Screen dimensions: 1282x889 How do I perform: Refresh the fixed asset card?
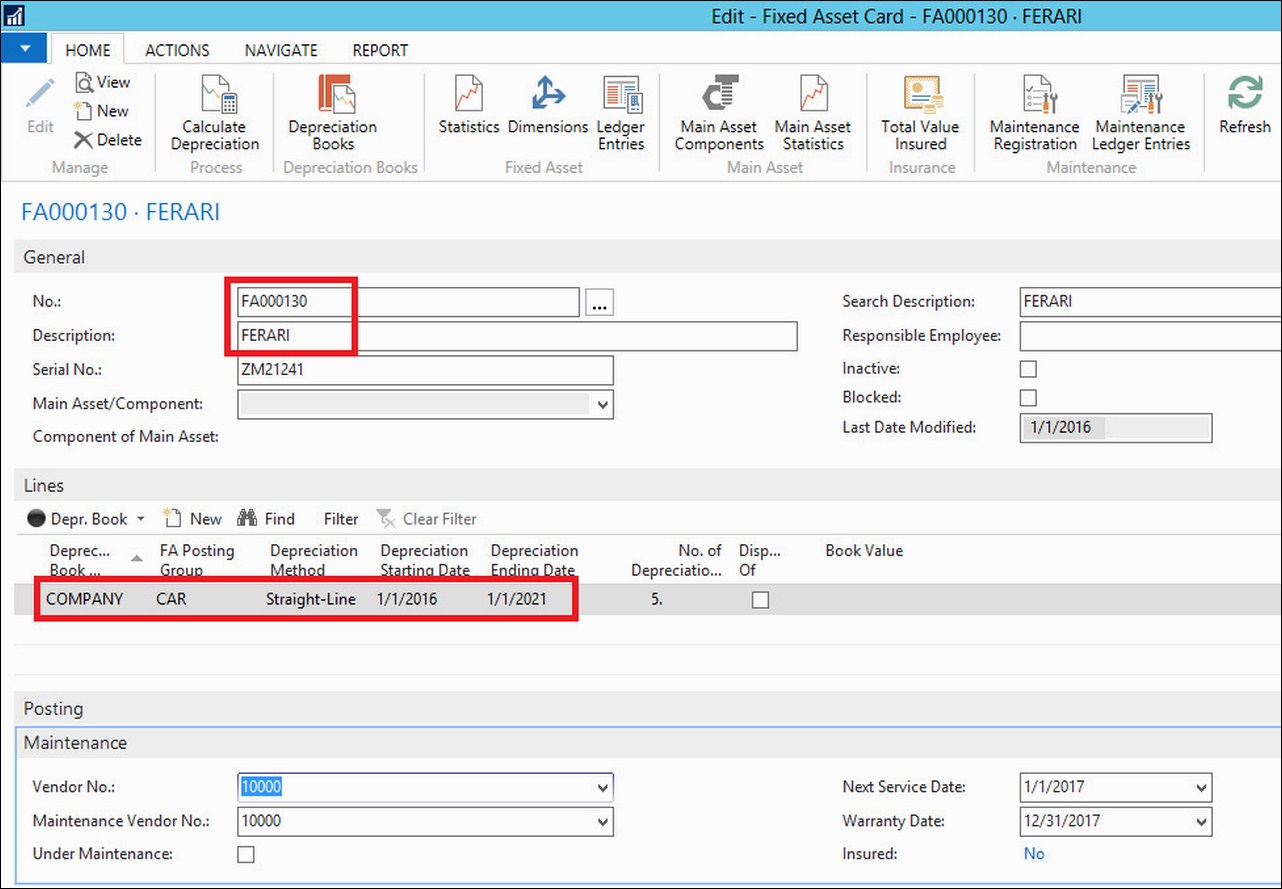coord(1245,106)
